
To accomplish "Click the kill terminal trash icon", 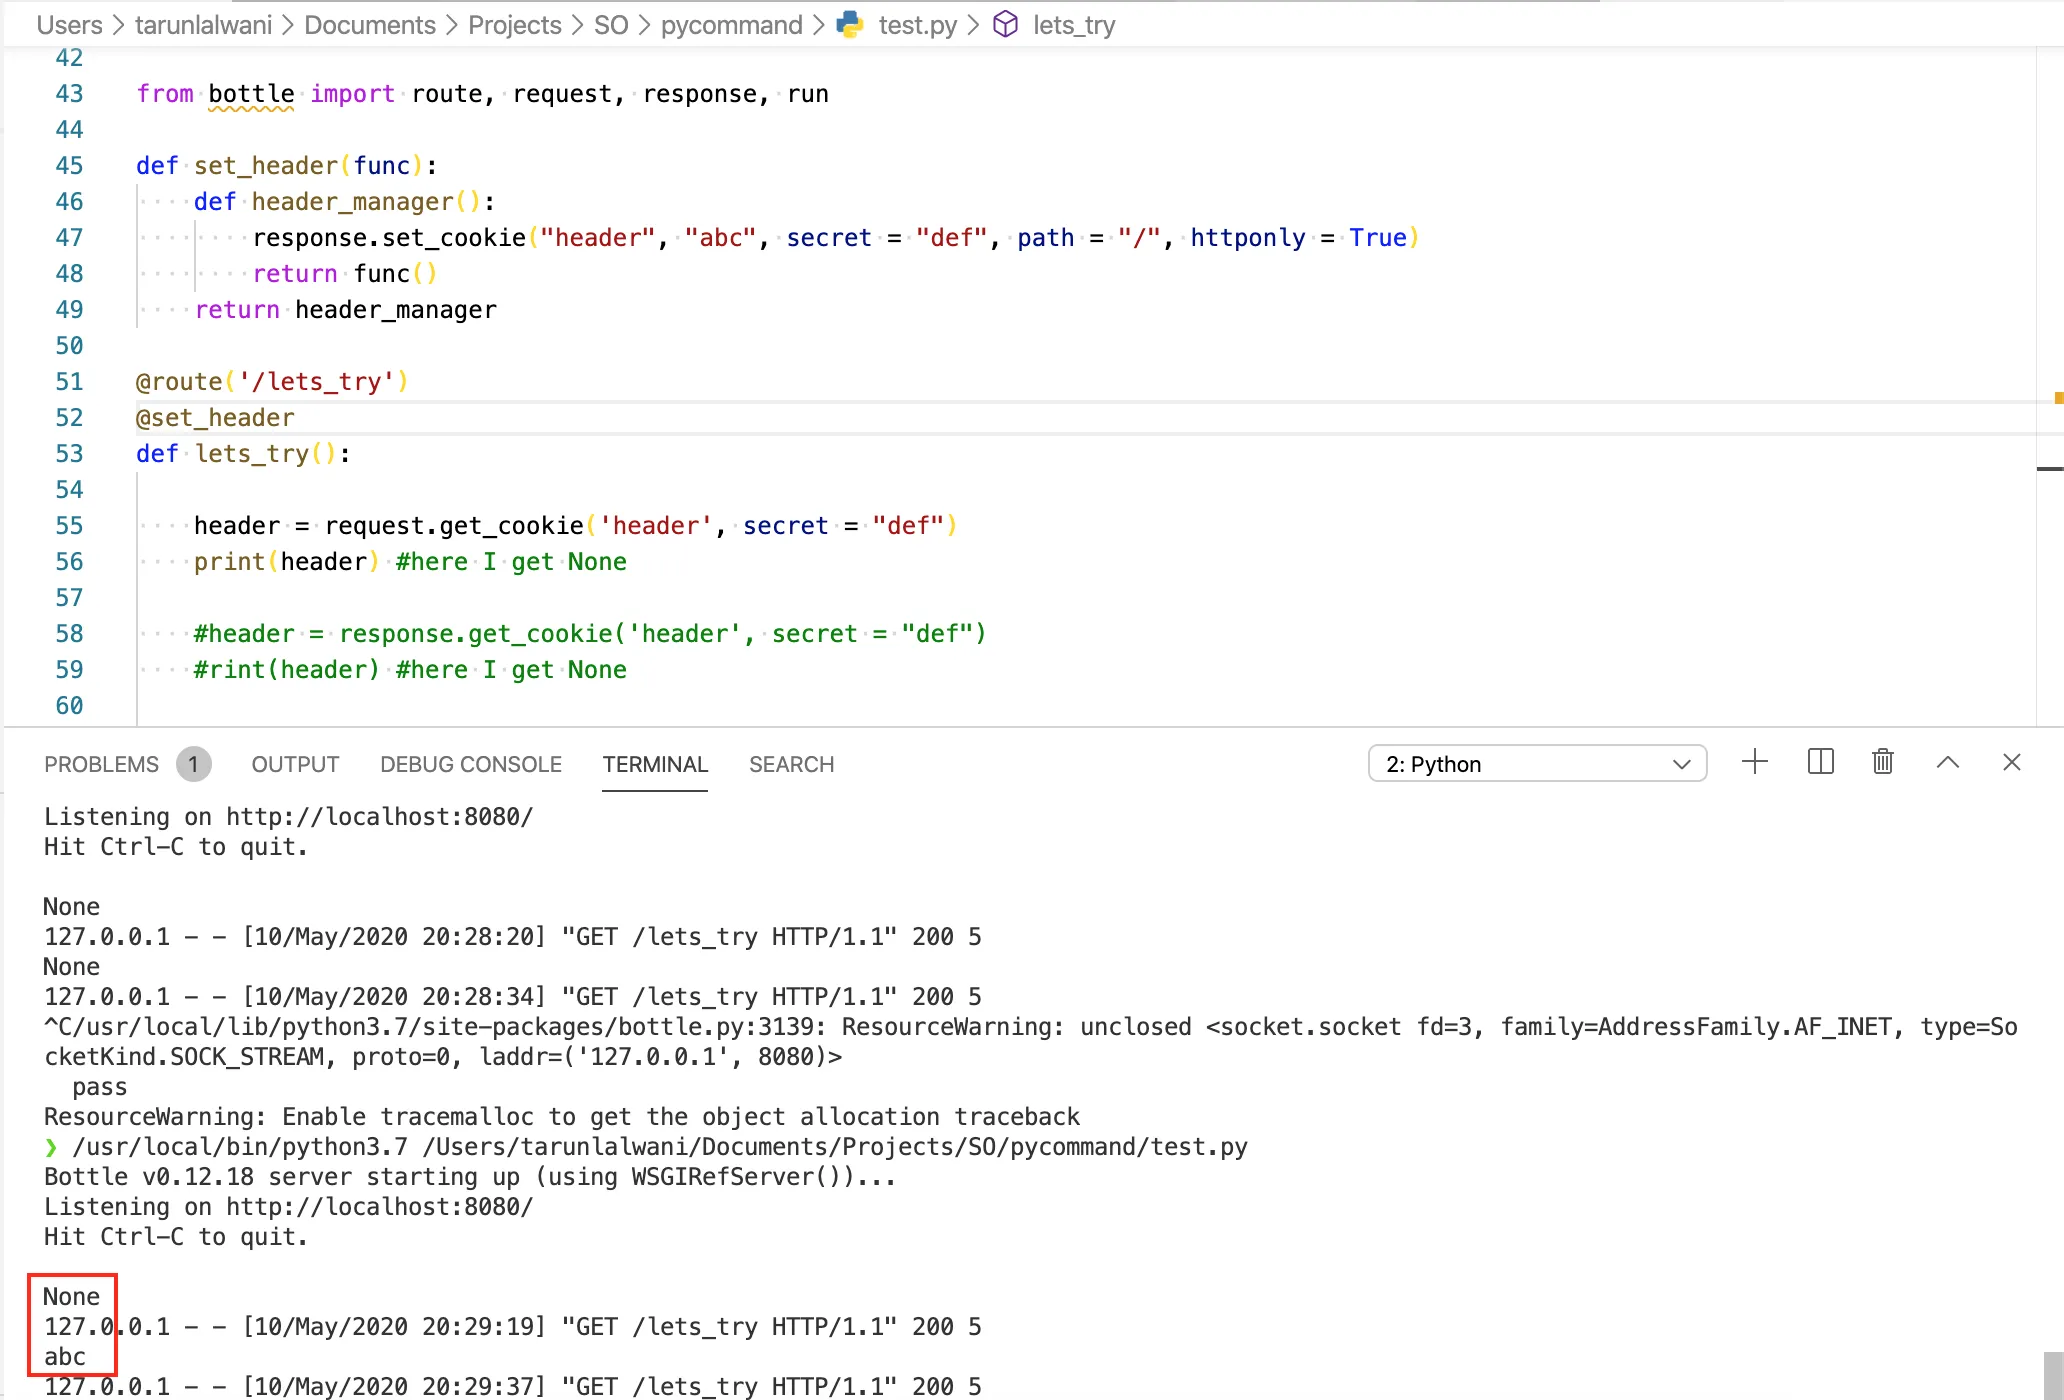I will (x=1882, y=763).
